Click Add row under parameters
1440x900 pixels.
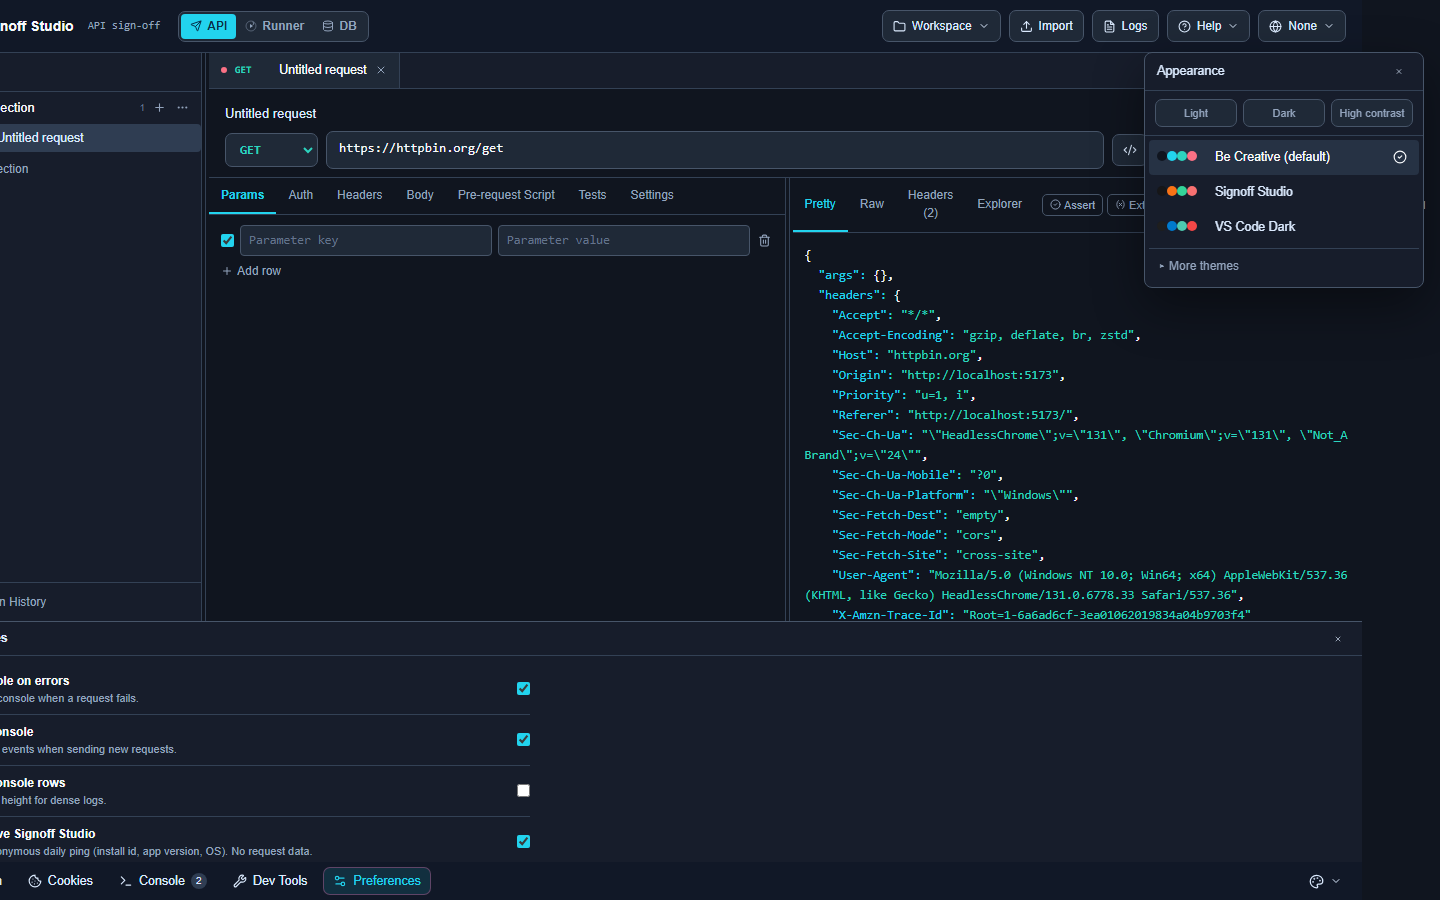pos(252,271)
